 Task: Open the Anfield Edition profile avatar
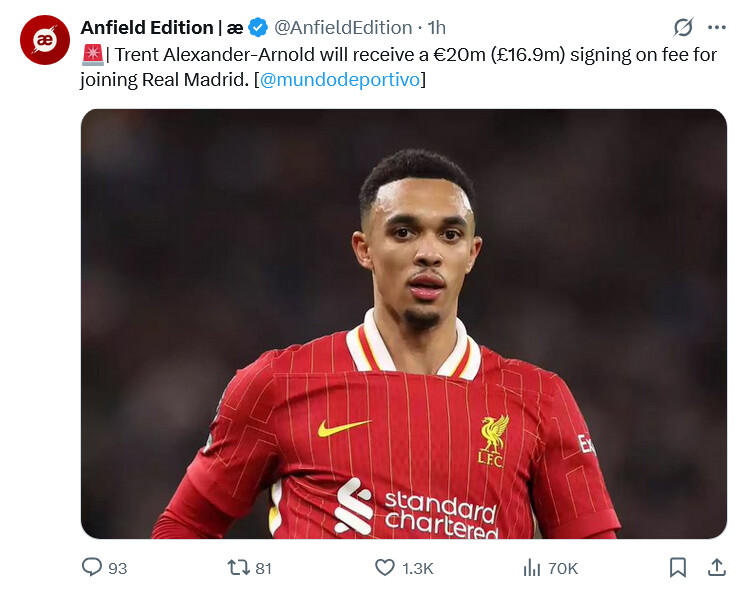pos(45,40)
